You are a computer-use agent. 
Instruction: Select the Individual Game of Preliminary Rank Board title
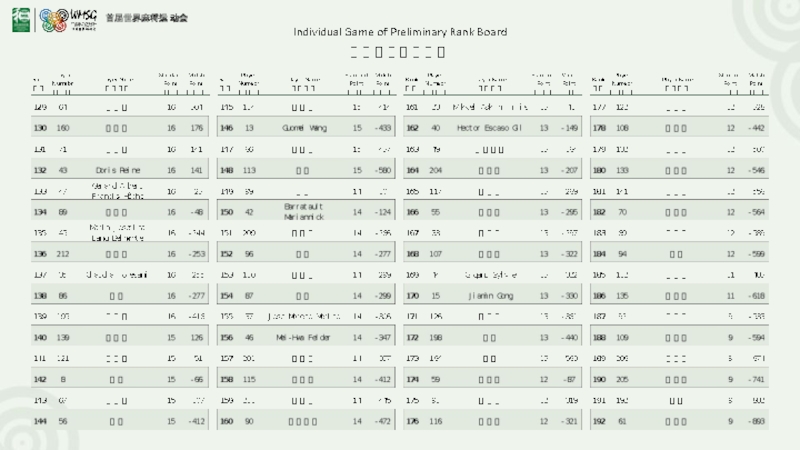click(x=400, y=32)
